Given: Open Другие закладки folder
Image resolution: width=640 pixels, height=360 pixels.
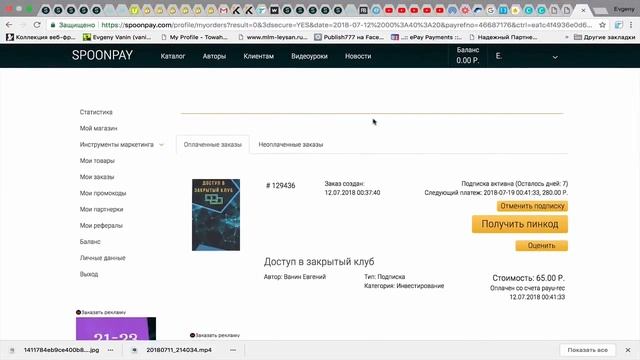Looking at the screenshot, I should click(604, 37).
